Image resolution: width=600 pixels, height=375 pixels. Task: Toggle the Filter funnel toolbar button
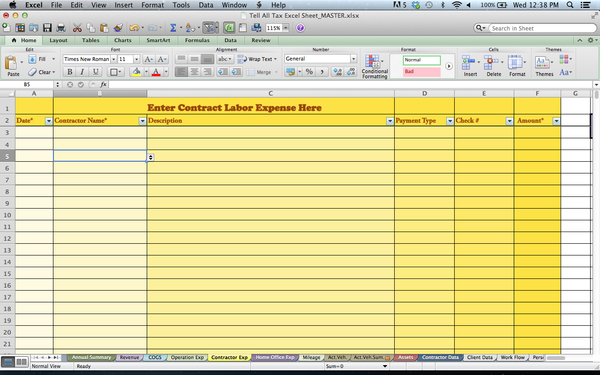click(210, 28)
